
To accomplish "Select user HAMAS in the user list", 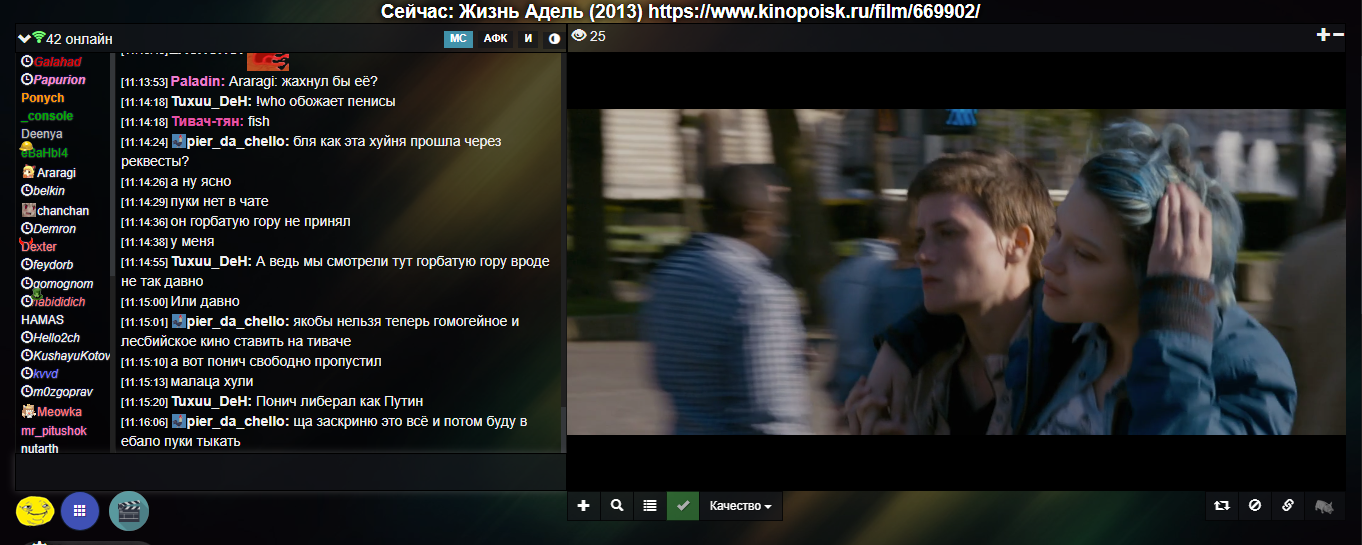I will click(x=42, y=320).
